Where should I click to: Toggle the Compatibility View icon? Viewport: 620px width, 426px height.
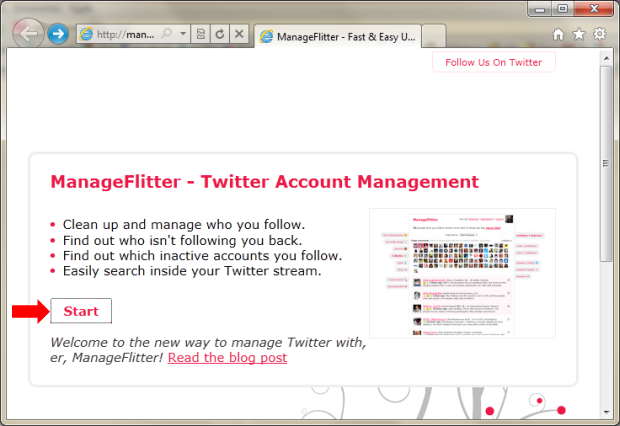tap(201, 34)
